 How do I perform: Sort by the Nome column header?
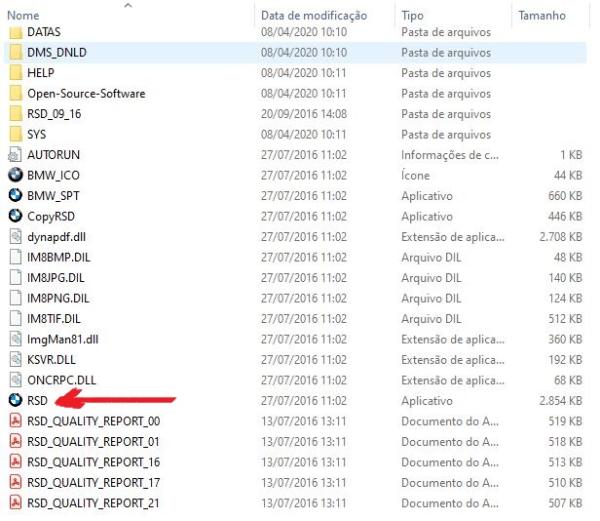(23, 15)
